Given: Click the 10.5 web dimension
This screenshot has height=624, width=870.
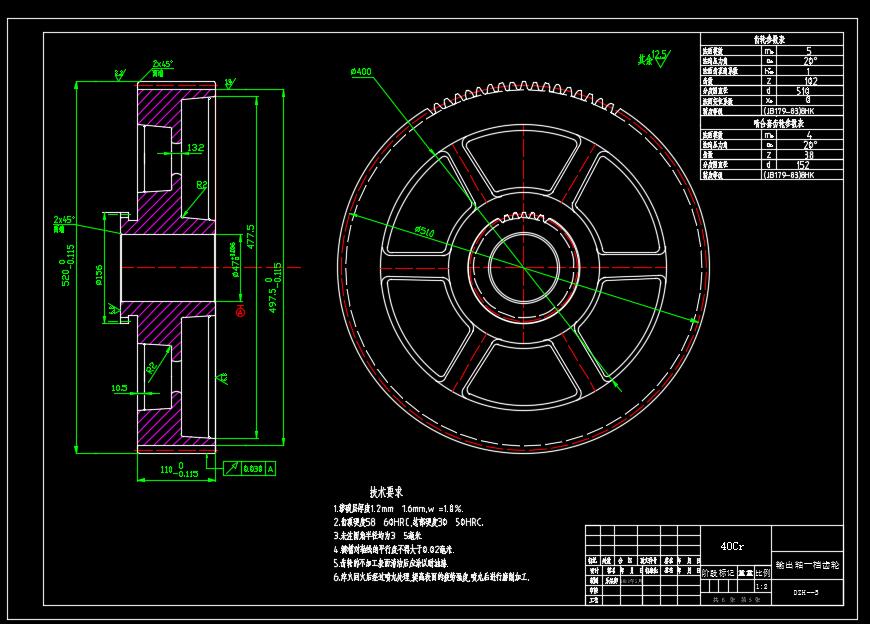Looking at the screenshot, I should [119, 388].
